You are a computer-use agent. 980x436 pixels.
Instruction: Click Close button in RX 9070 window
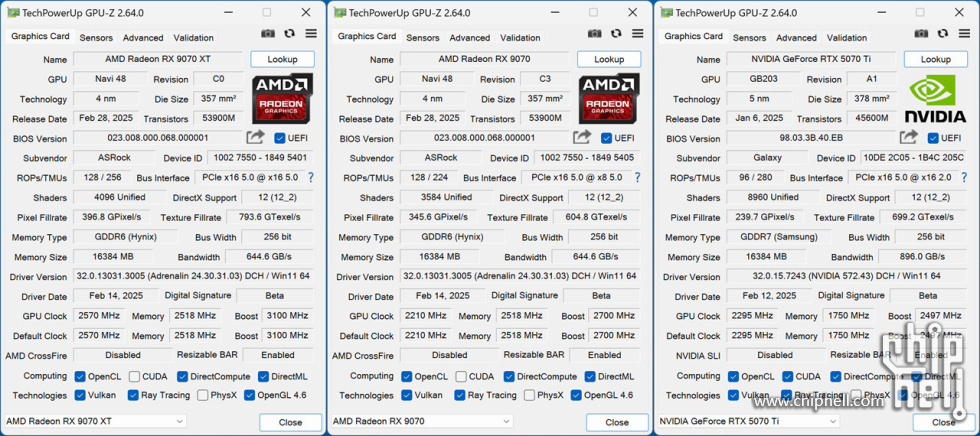pos(617,422)
